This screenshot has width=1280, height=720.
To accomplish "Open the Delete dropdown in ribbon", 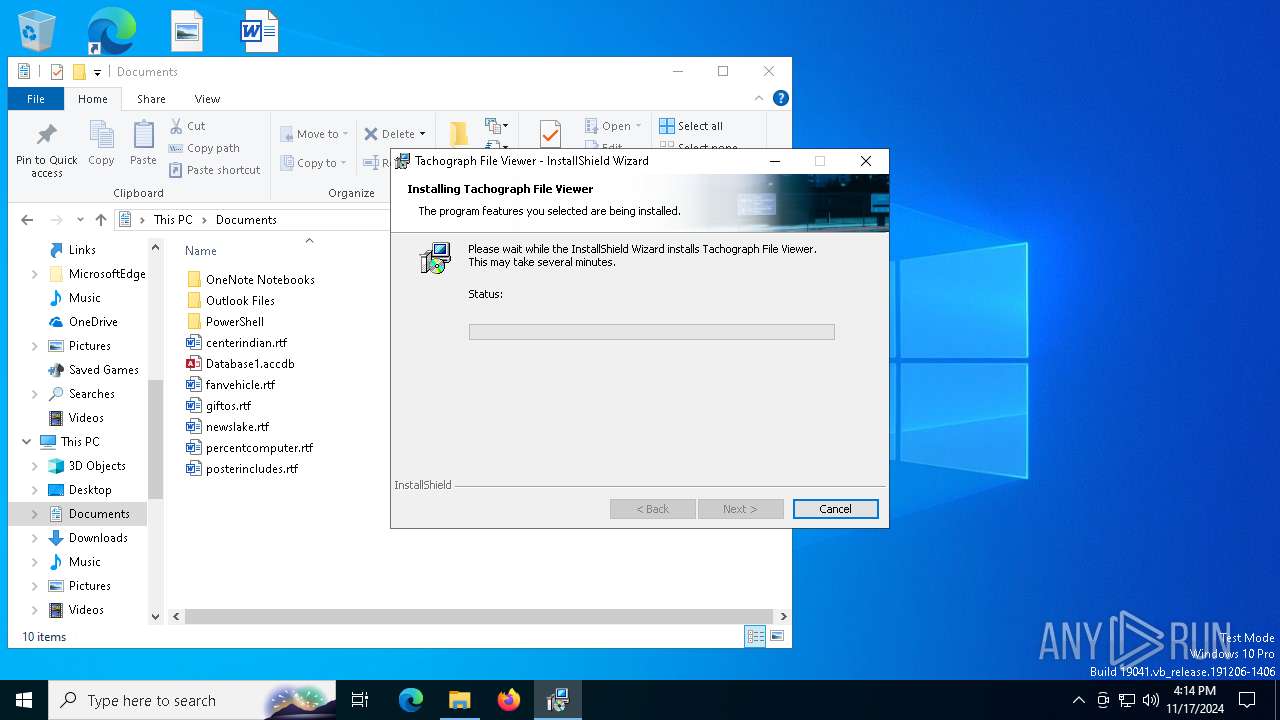I will point(394,134).
